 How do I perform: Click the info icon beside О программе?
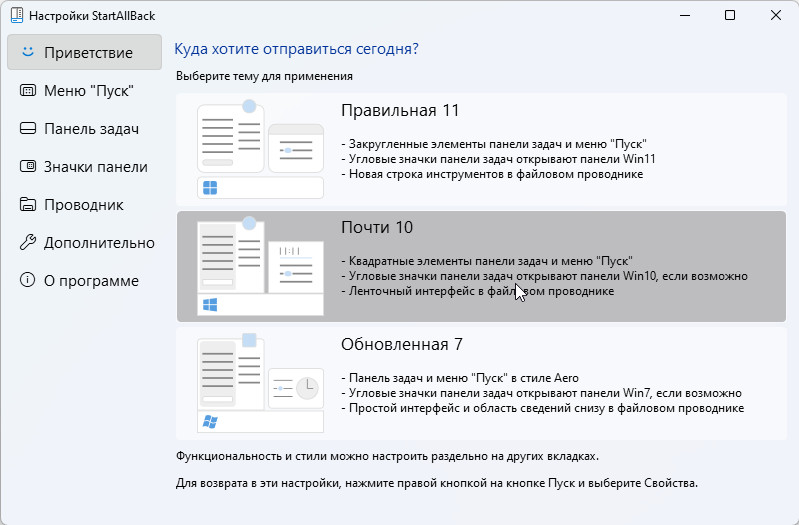[x=28, y=280]
